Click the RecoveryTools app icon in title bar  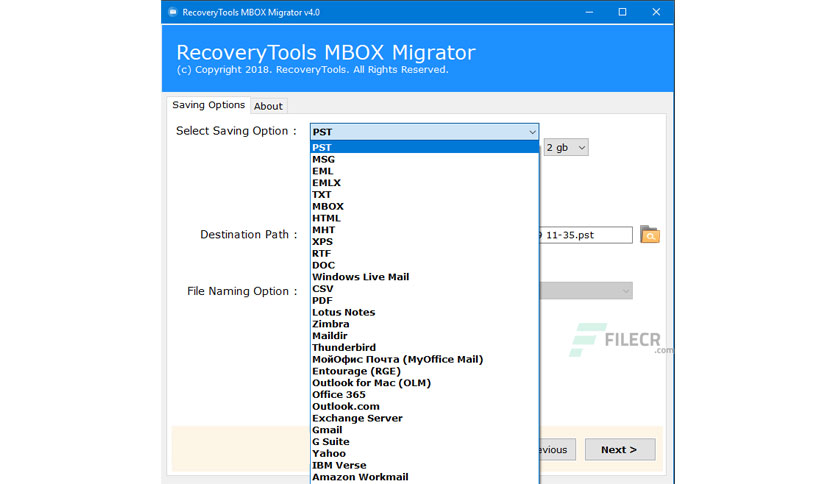[173, 12]
